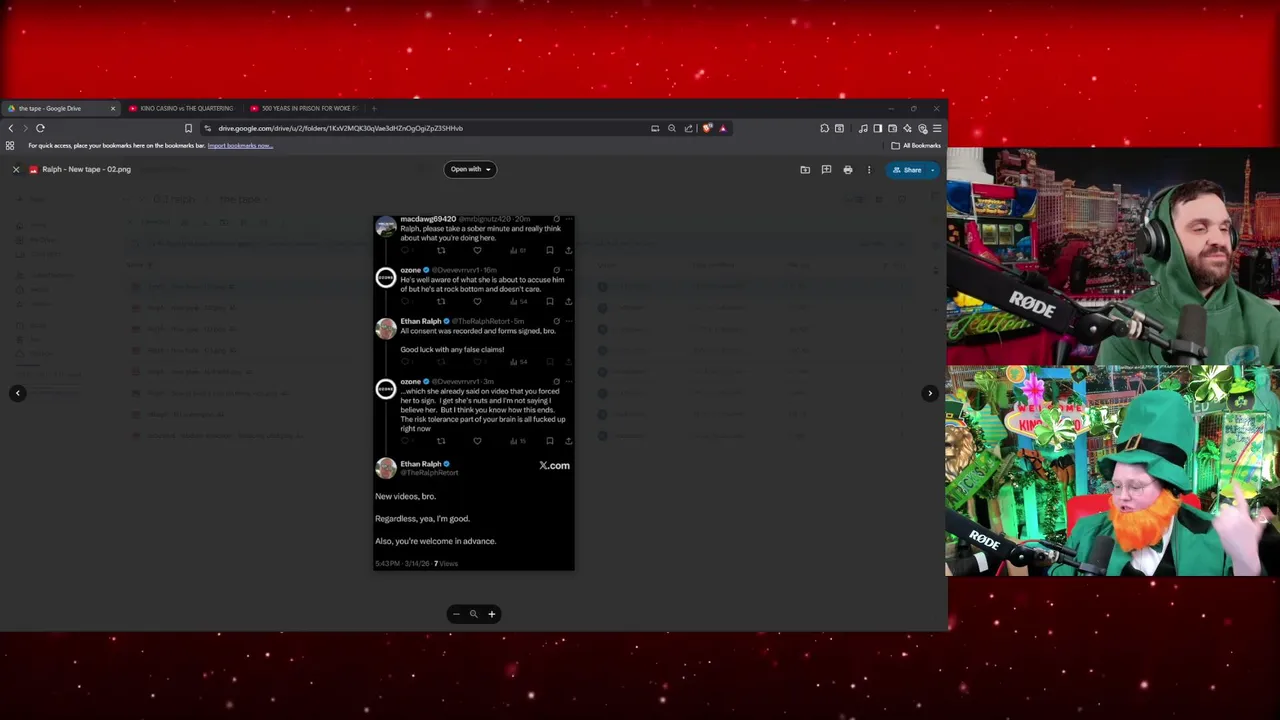This screenshot has height=720, width=1280.
Task: Click add shortcut to Drive icon
Action: click(805, 170)
